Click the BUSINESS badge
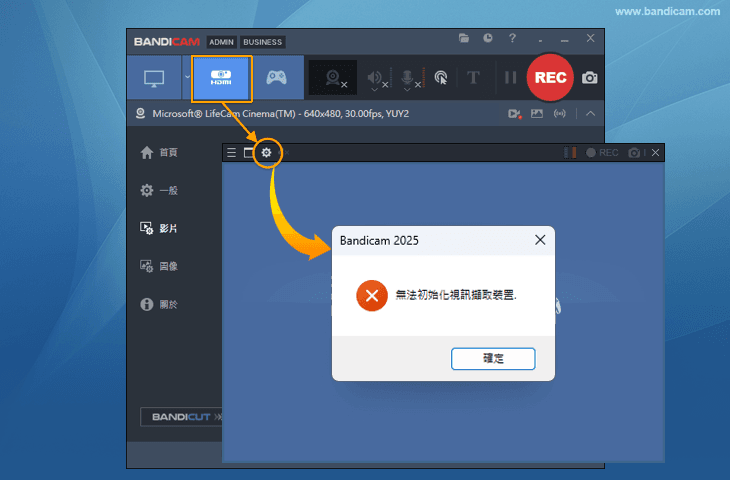Screen dimensions: 730x480 pos(263,42)
